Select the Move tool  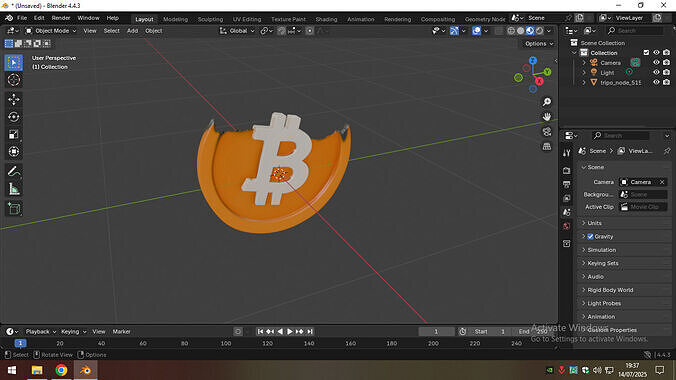click(14, 99)
